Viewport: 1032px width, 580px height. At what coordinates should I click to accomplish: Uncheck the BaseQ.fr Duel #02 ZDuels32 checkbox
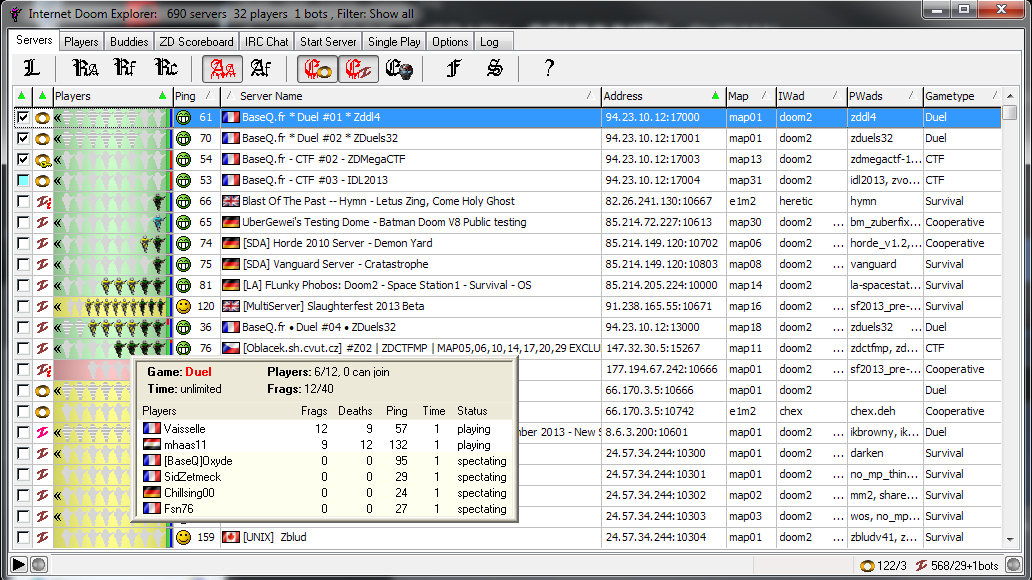tap(23, 138)
